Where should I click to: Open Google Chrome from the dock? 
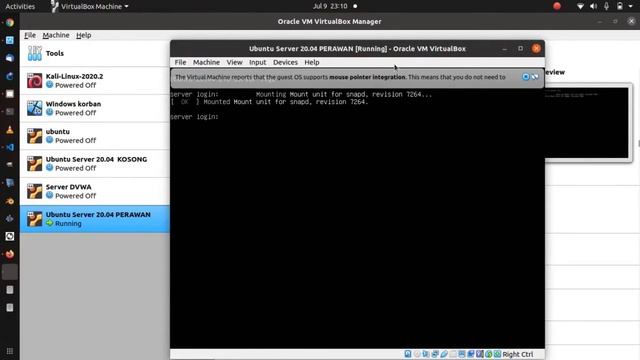coord(10,22)
